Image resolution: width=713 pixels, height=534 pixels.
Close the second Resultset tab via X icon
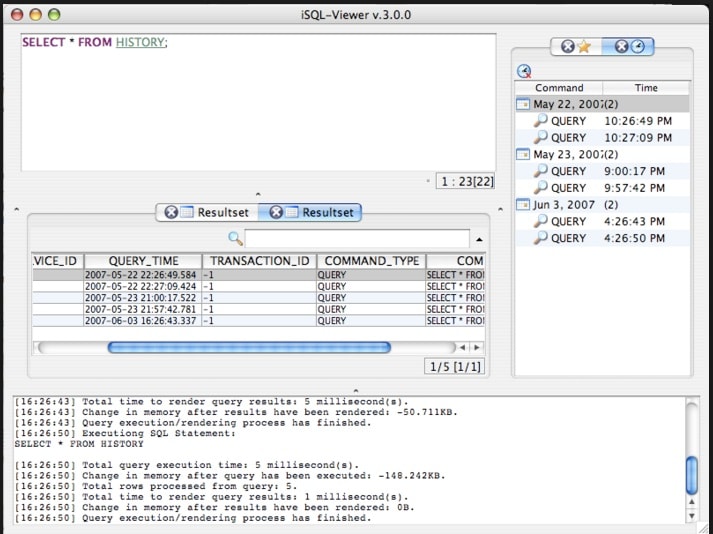click(x=276, y=212)
